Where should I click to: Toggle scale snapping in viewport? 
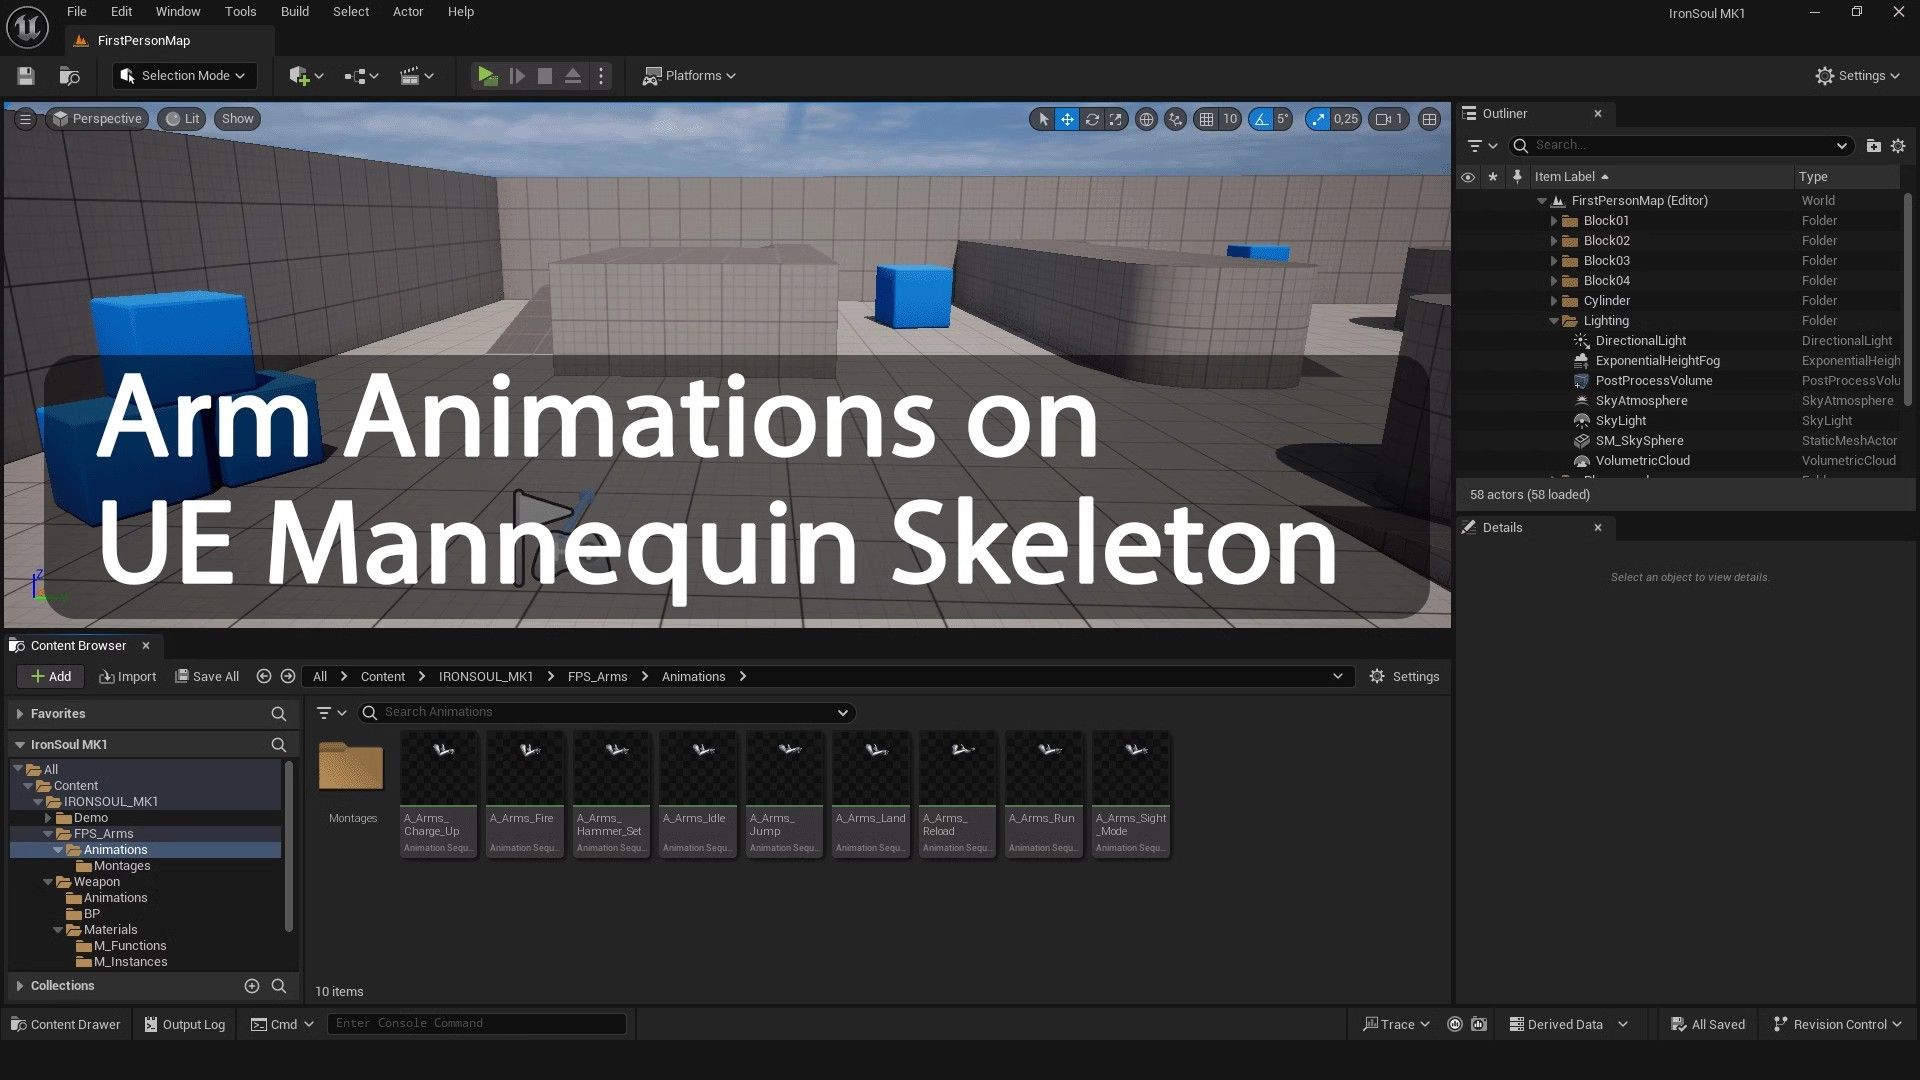coord(1318,119)
